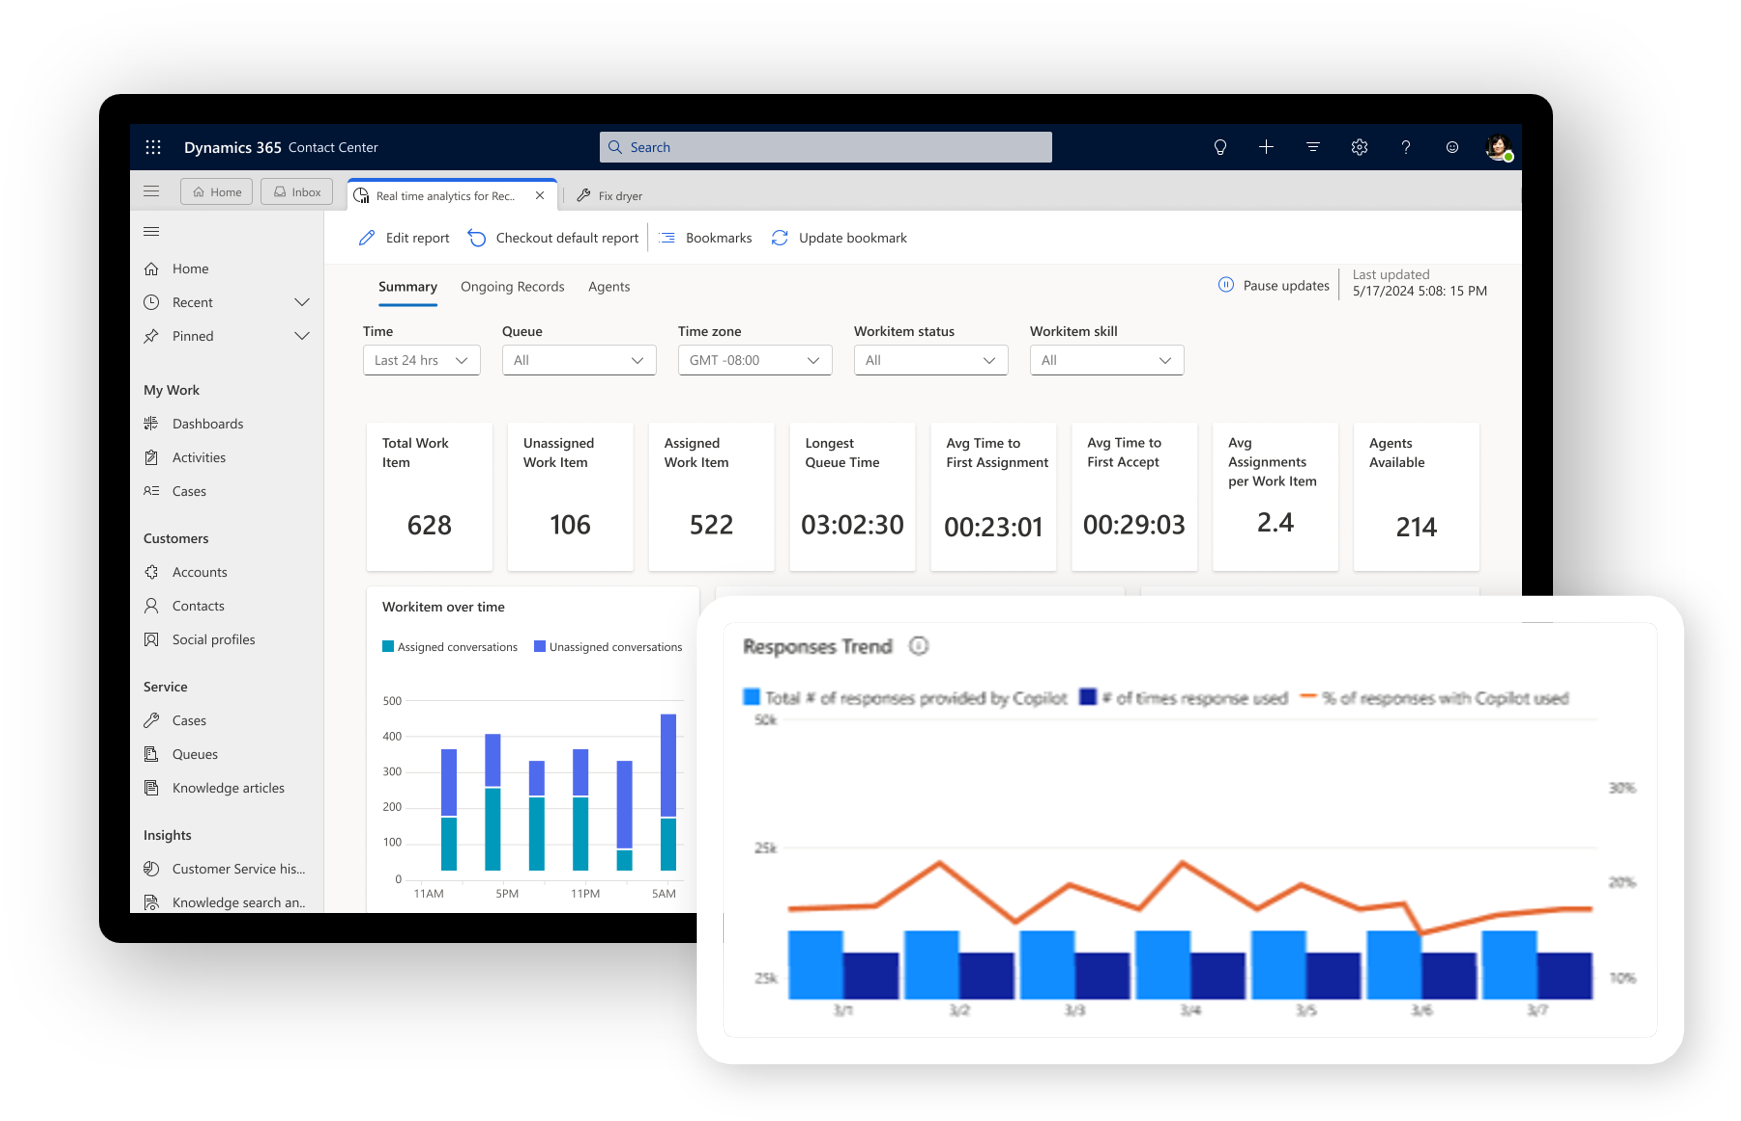Screen dimensions: 1741x1121
Task: Click the smiley feedback icon
Action: [x=1452, y=147]
